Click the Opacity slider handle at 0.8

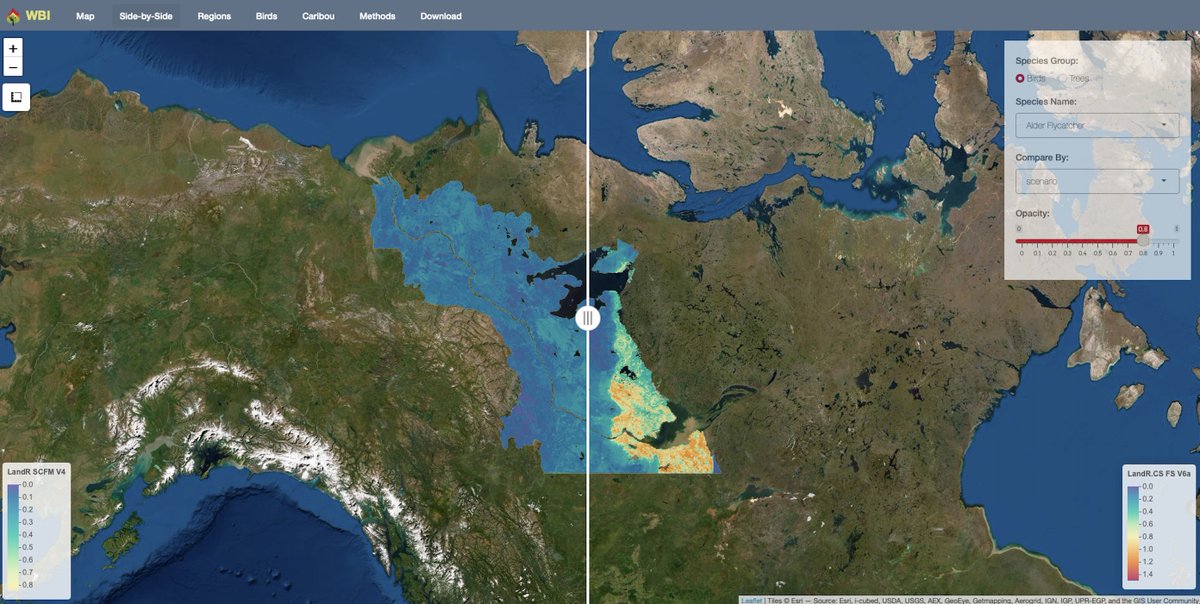[x=1143, y=240]
